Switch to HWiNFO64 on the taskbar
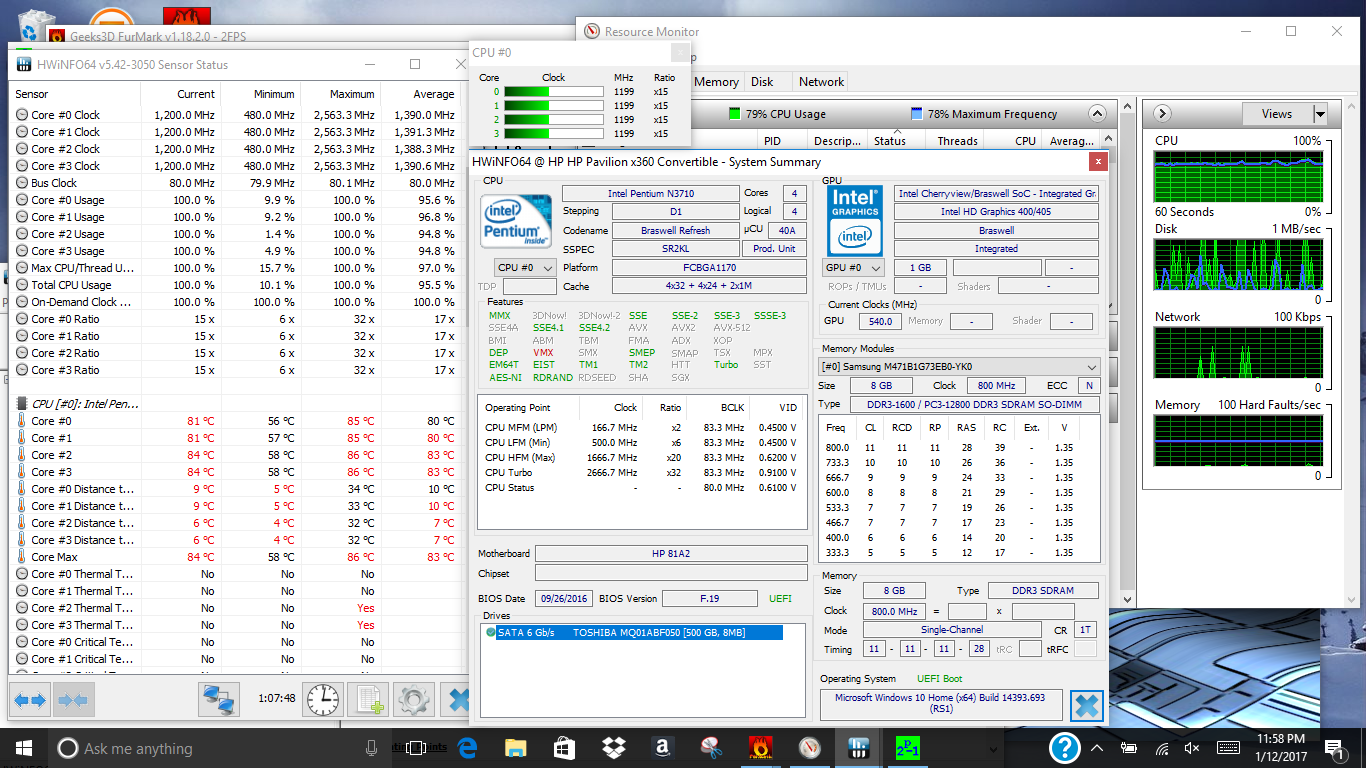This screenshot has height=768, width=1366. (858, 747)
